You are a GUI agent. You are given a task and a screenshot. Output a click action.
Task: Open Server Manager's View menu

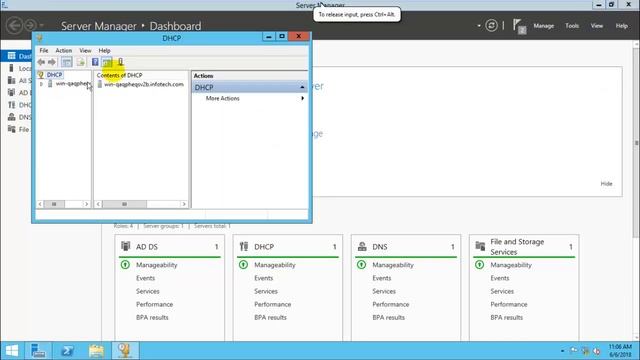coord(597,26)
